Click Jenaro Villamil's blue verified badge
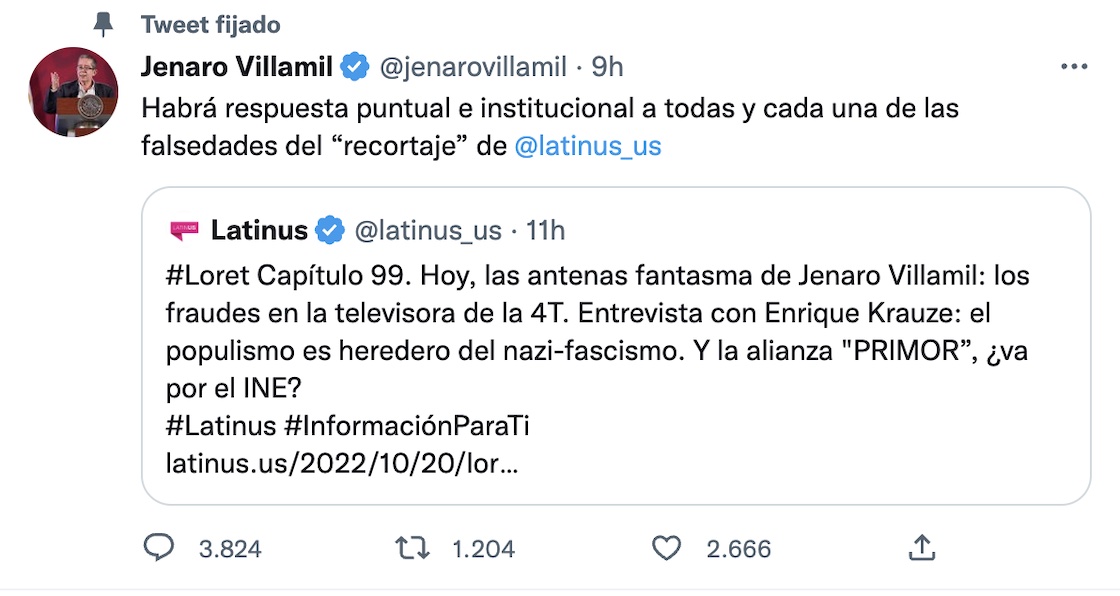 pos(354,67)
